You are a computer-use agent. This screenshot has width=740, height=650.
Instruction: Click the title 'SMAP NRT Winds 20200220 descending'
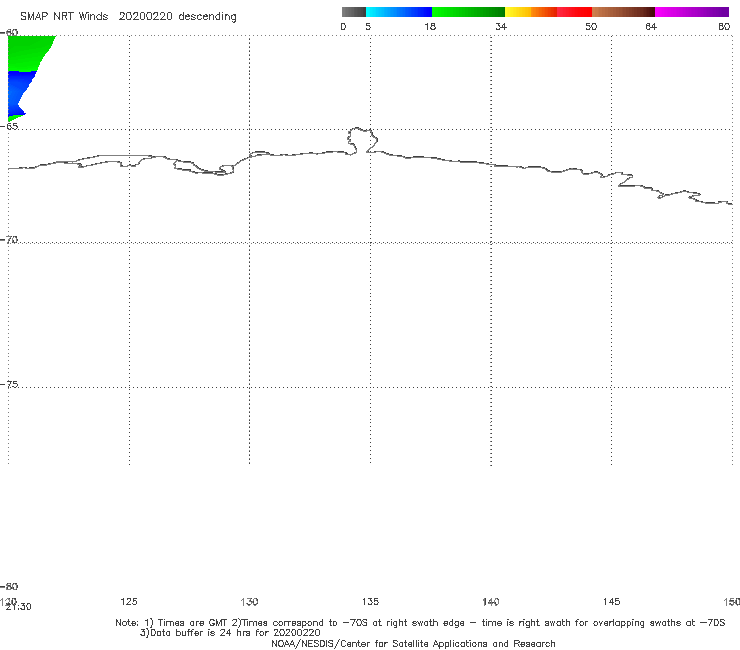tap(128, 17)
